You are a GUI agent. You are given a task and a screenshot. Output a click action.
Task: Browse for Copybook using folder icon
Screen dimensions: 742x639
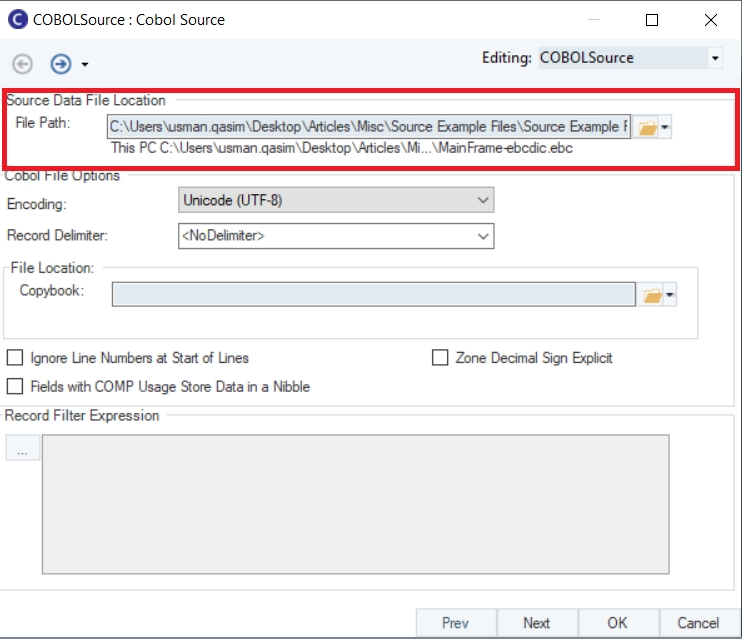coord(651,295)
